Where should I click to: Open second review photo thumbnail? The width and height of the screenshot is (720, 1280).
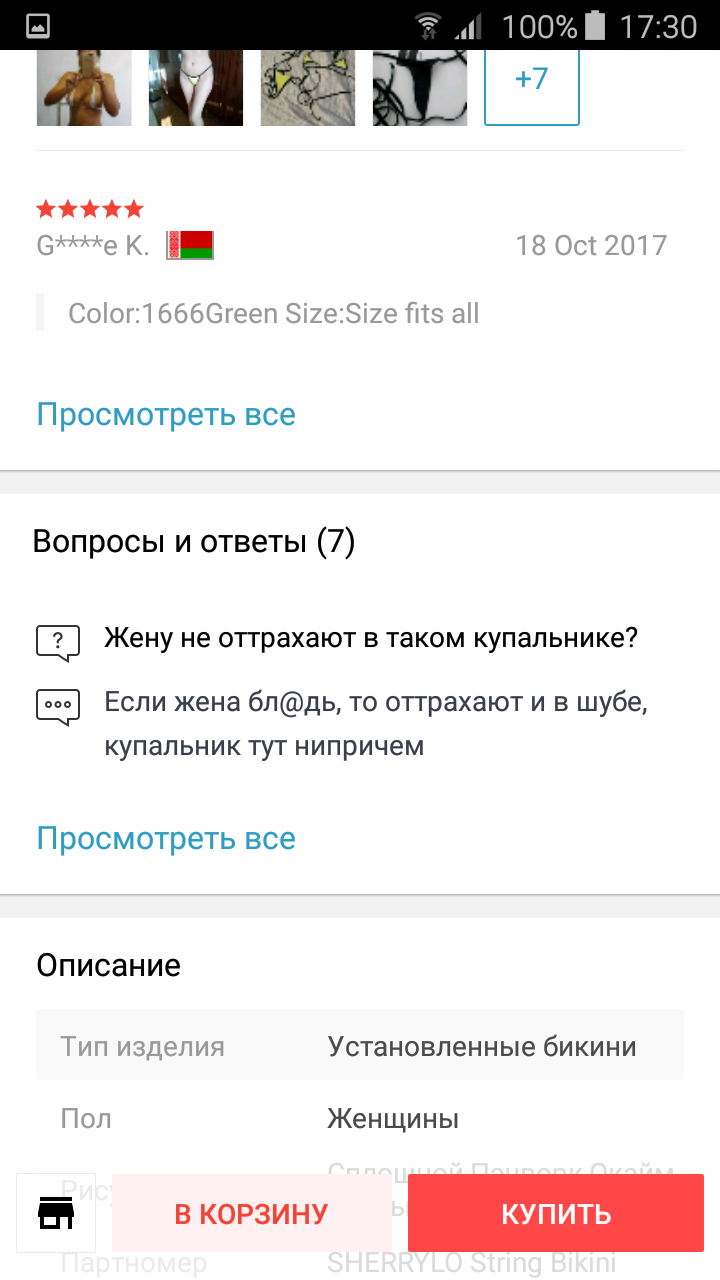tap(196, 88)
